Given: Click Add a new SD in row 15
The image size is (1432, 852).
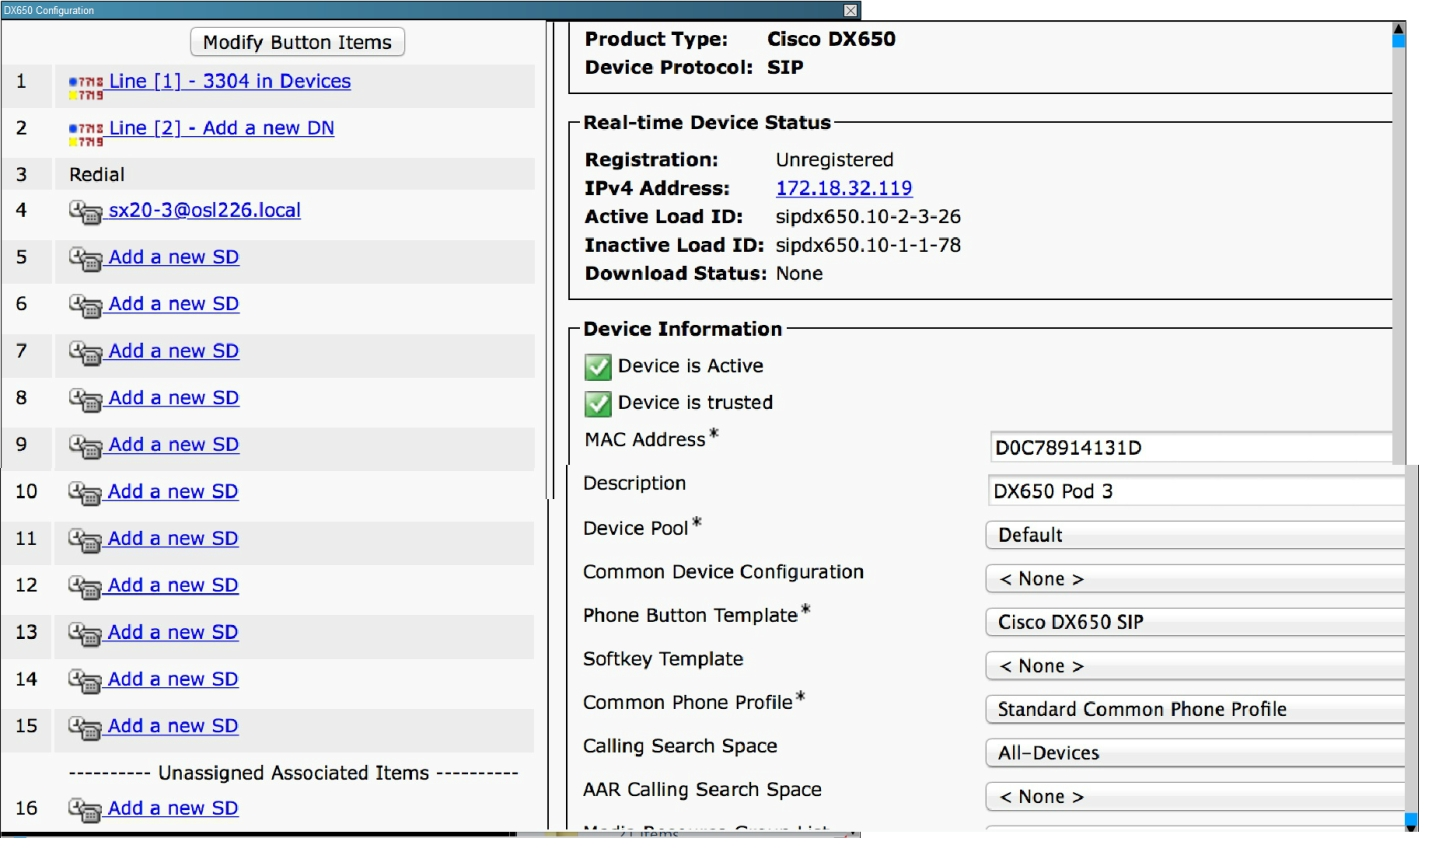Looking at the screenshot, I should pyautogui.click(x=173, y=727).
